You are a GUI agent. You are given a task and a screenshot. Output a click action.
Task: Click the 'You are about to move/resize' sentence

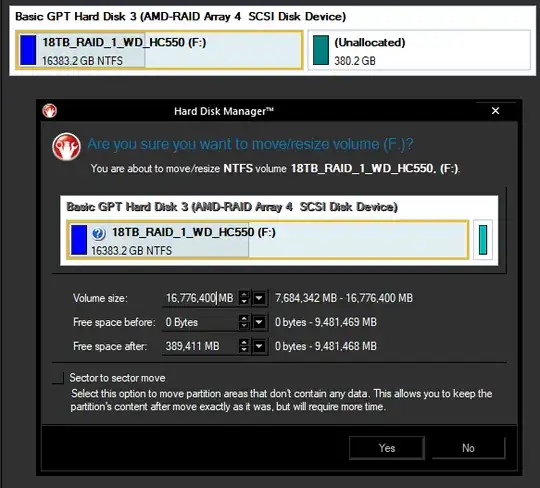click(x=275, y=168)
